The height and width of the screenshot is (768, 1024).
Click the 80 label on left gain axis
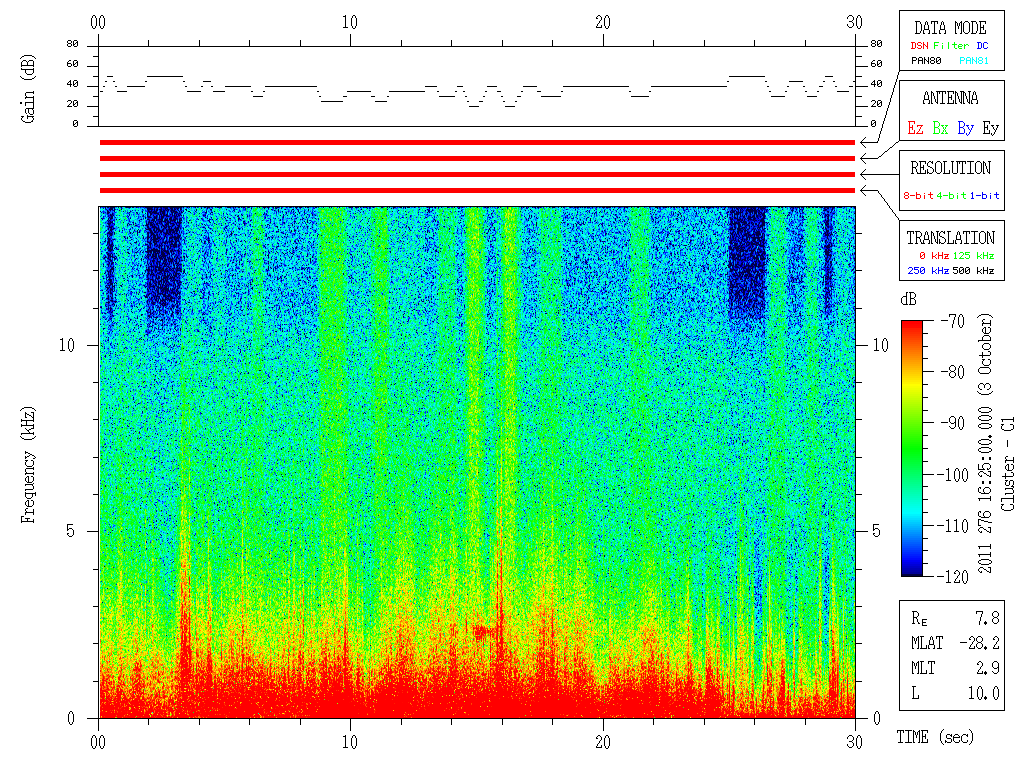pyautogui.click(x=72, y=44)
